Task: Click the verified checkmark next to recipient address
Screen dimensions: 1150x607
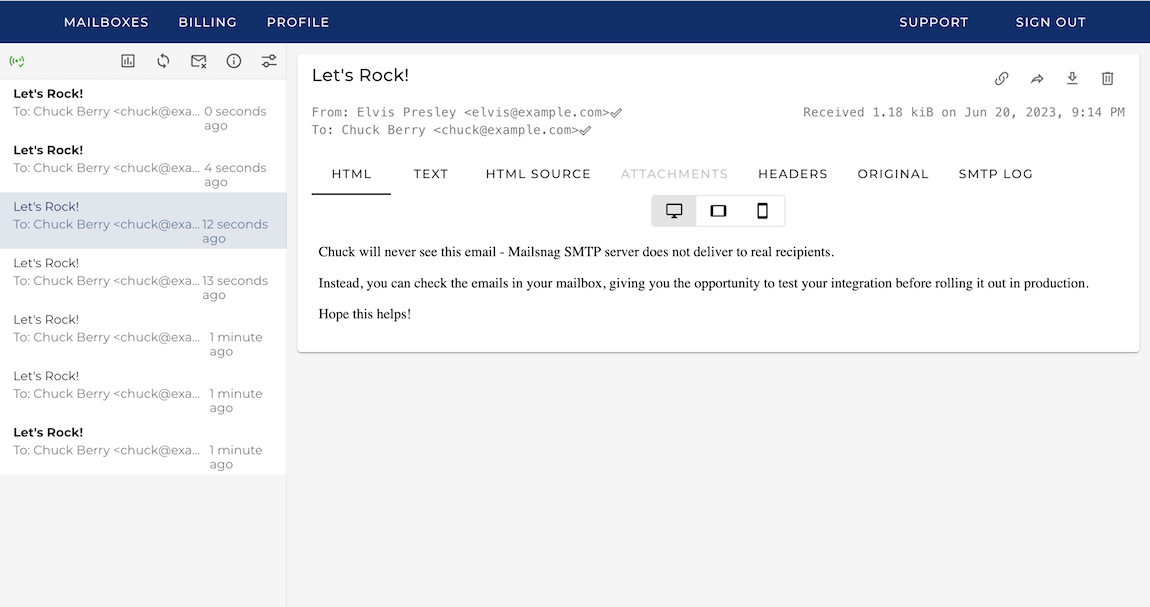Action: [585, 130]
